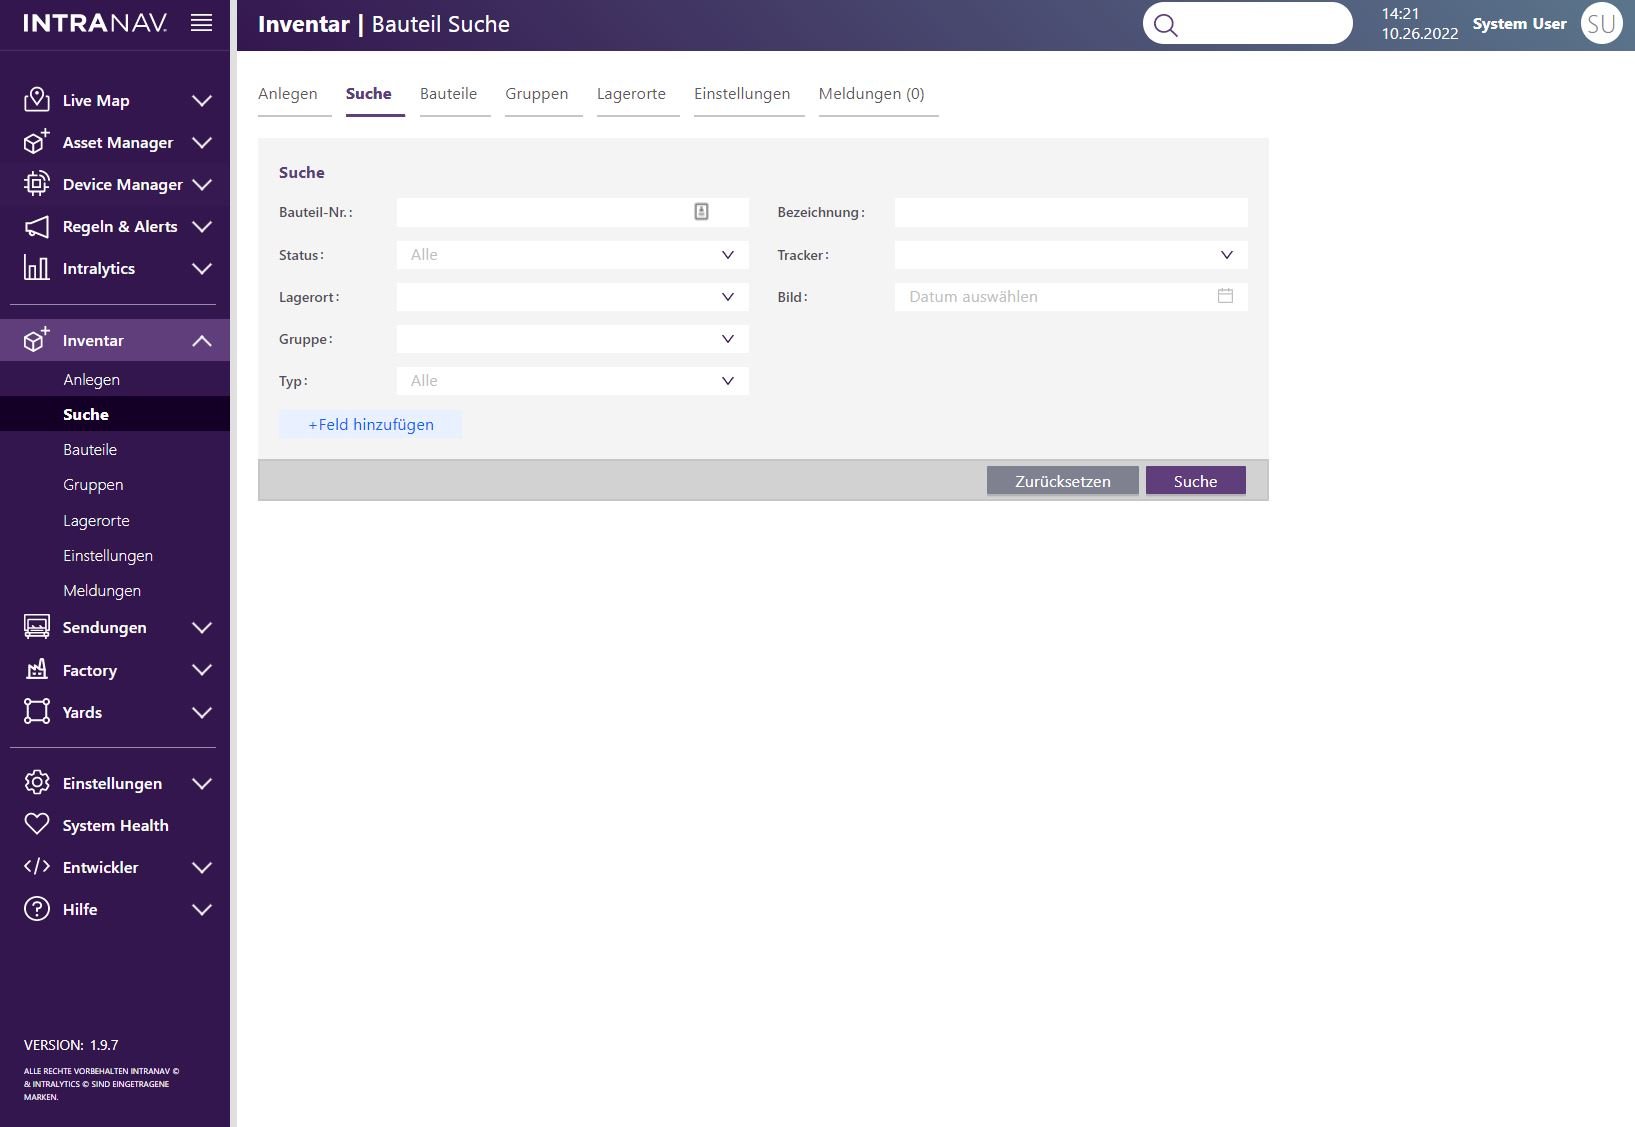Expand the Factory chevron

point(202,670)
